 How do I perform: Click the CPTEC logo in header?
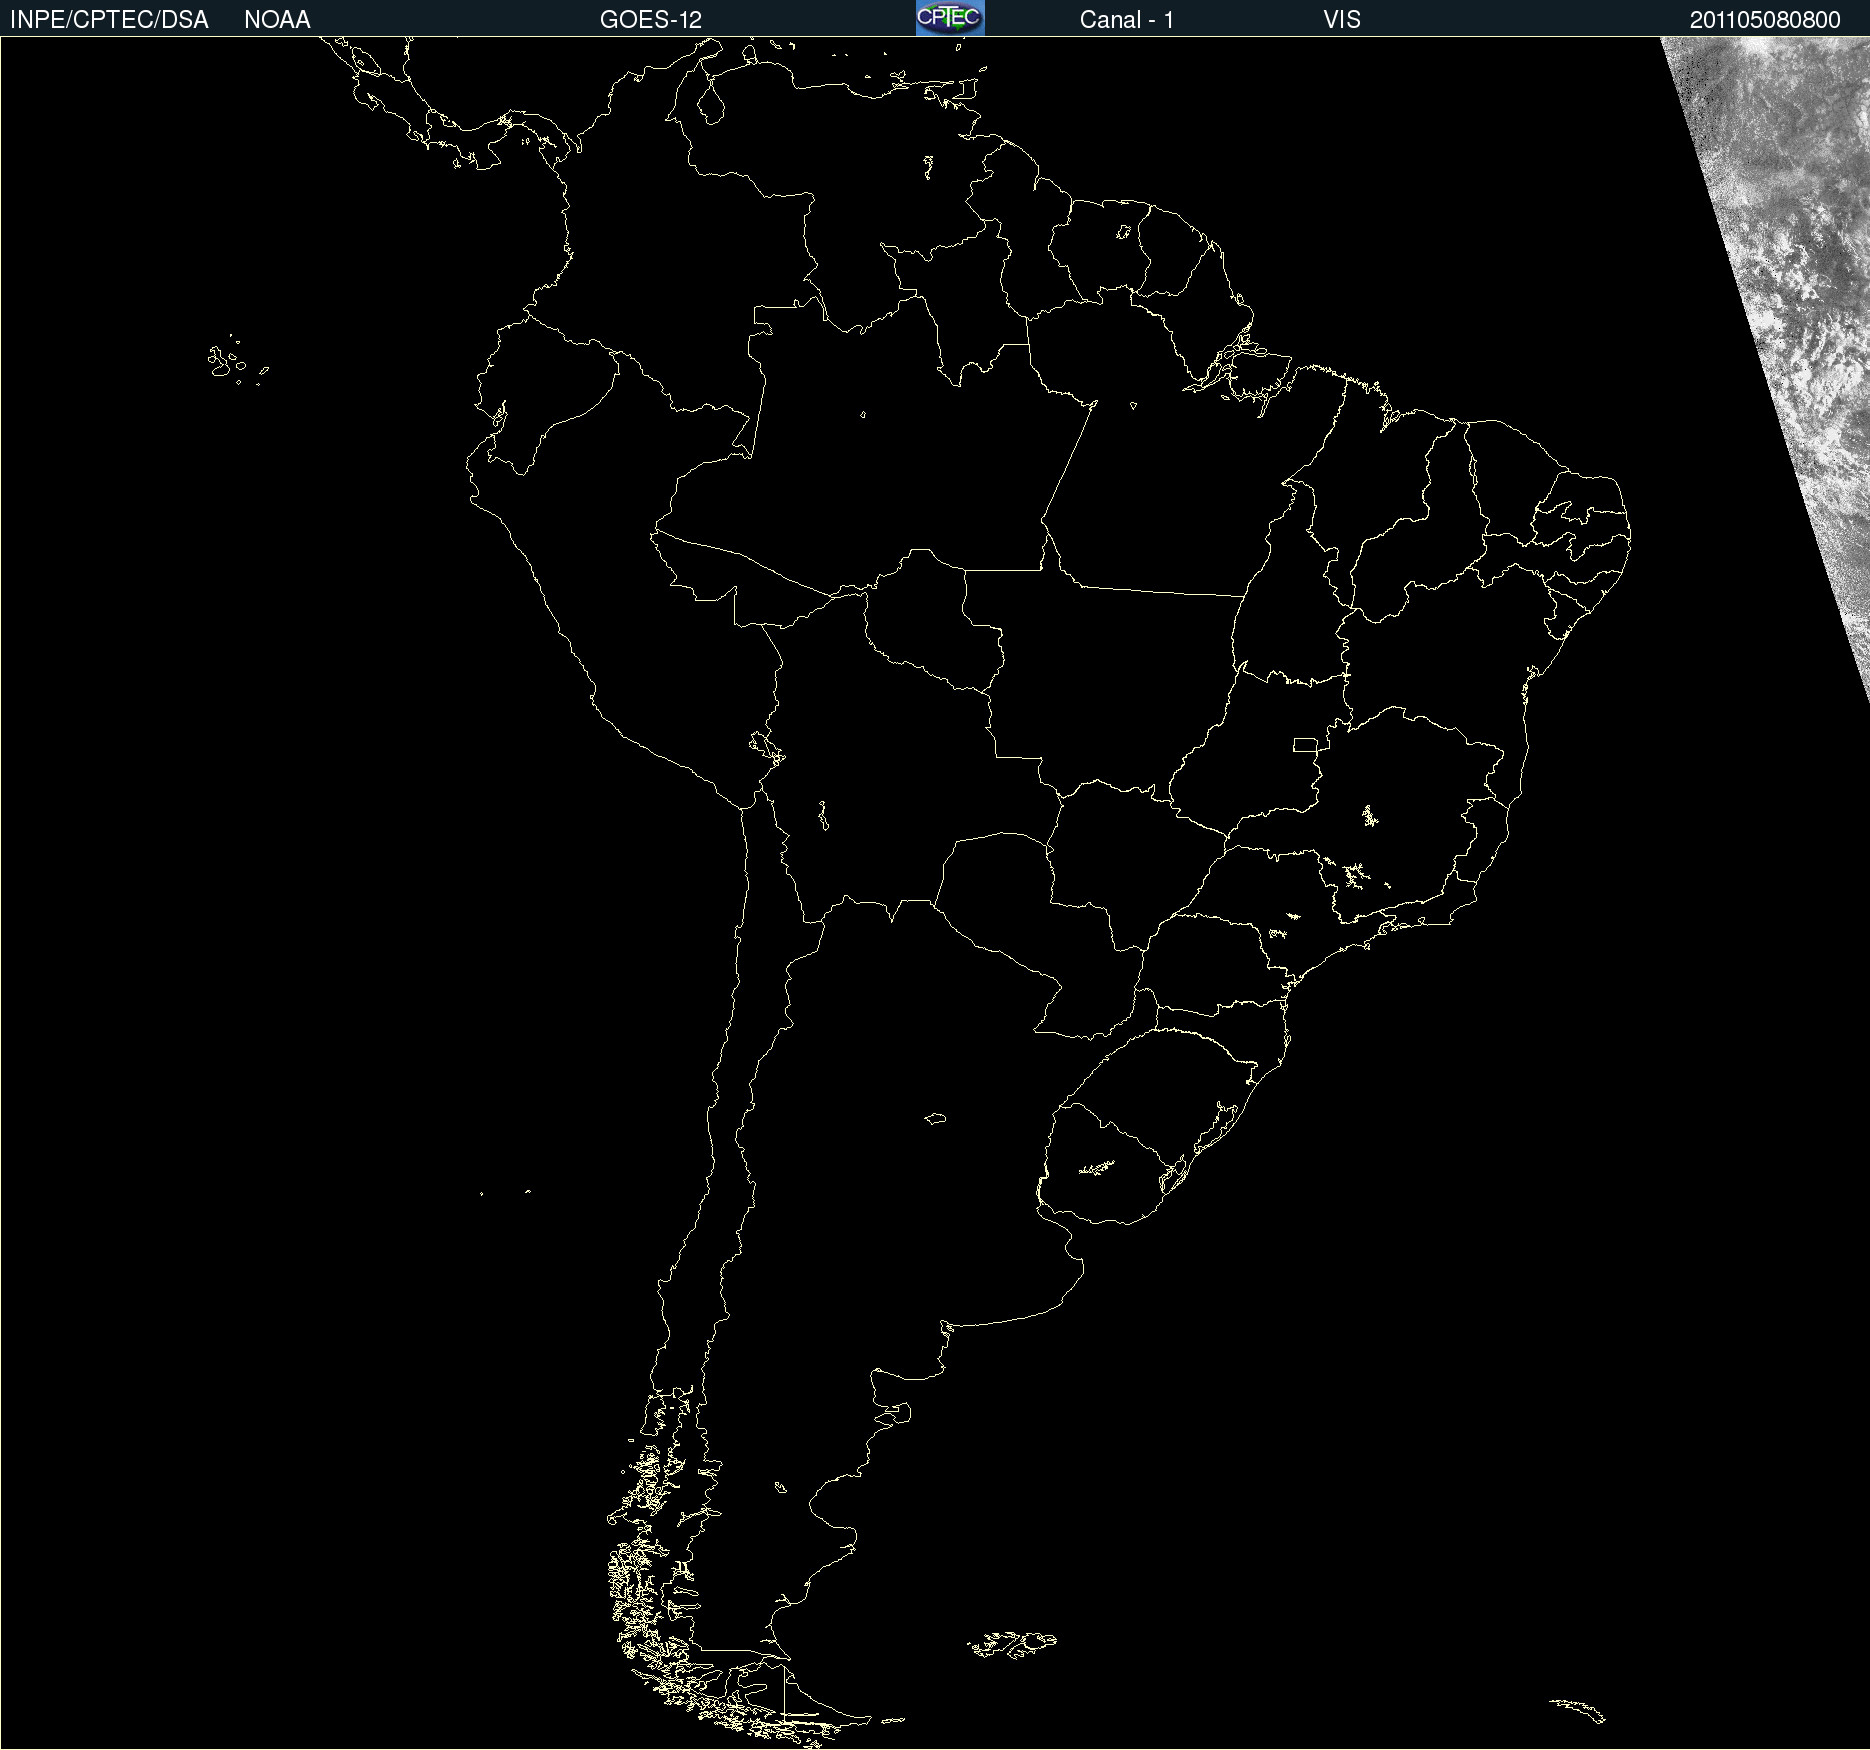click(x=950, y=18)
